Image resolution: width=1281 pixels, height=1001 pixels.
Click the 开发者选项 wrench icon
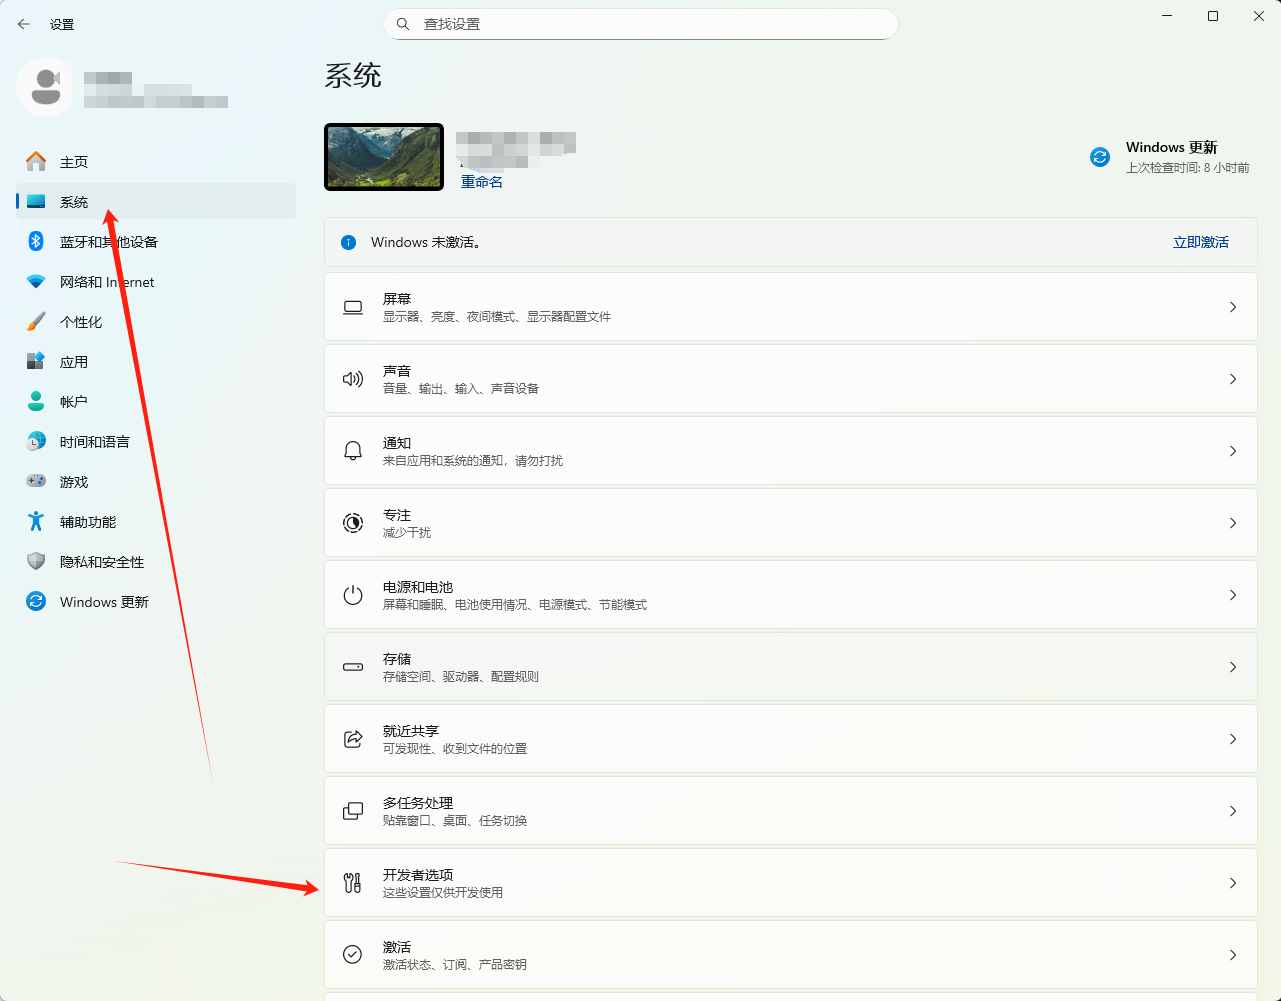coord(352,882)
